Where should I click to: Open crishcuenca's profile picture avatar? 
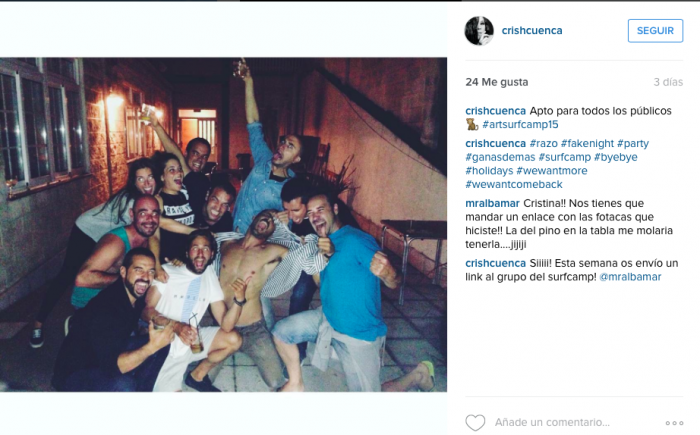tap(479, 31)
